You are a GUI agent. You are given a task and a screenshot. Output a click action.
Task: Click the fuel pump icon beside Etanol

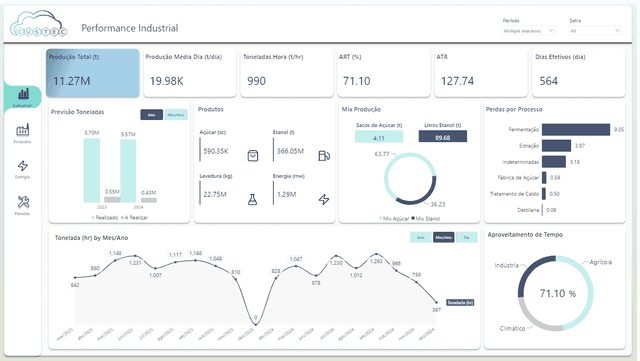click(x=324, y=156)
